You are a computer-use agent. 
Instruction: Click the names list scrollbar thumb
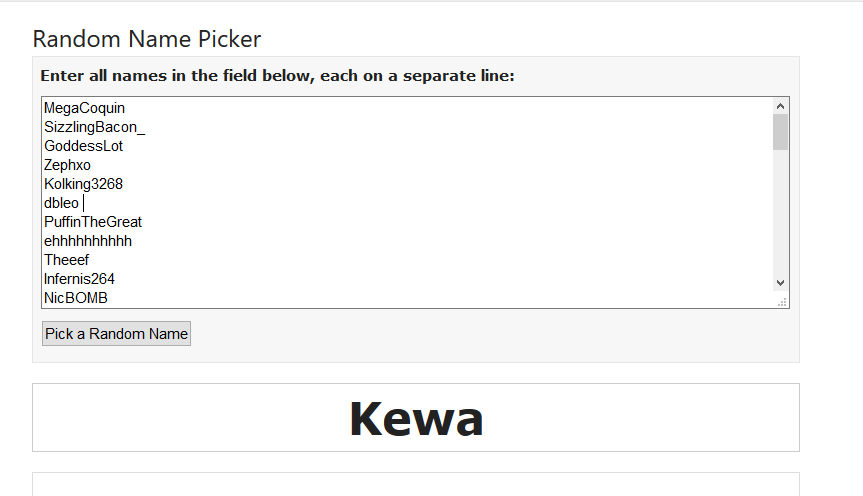[781, 132]
